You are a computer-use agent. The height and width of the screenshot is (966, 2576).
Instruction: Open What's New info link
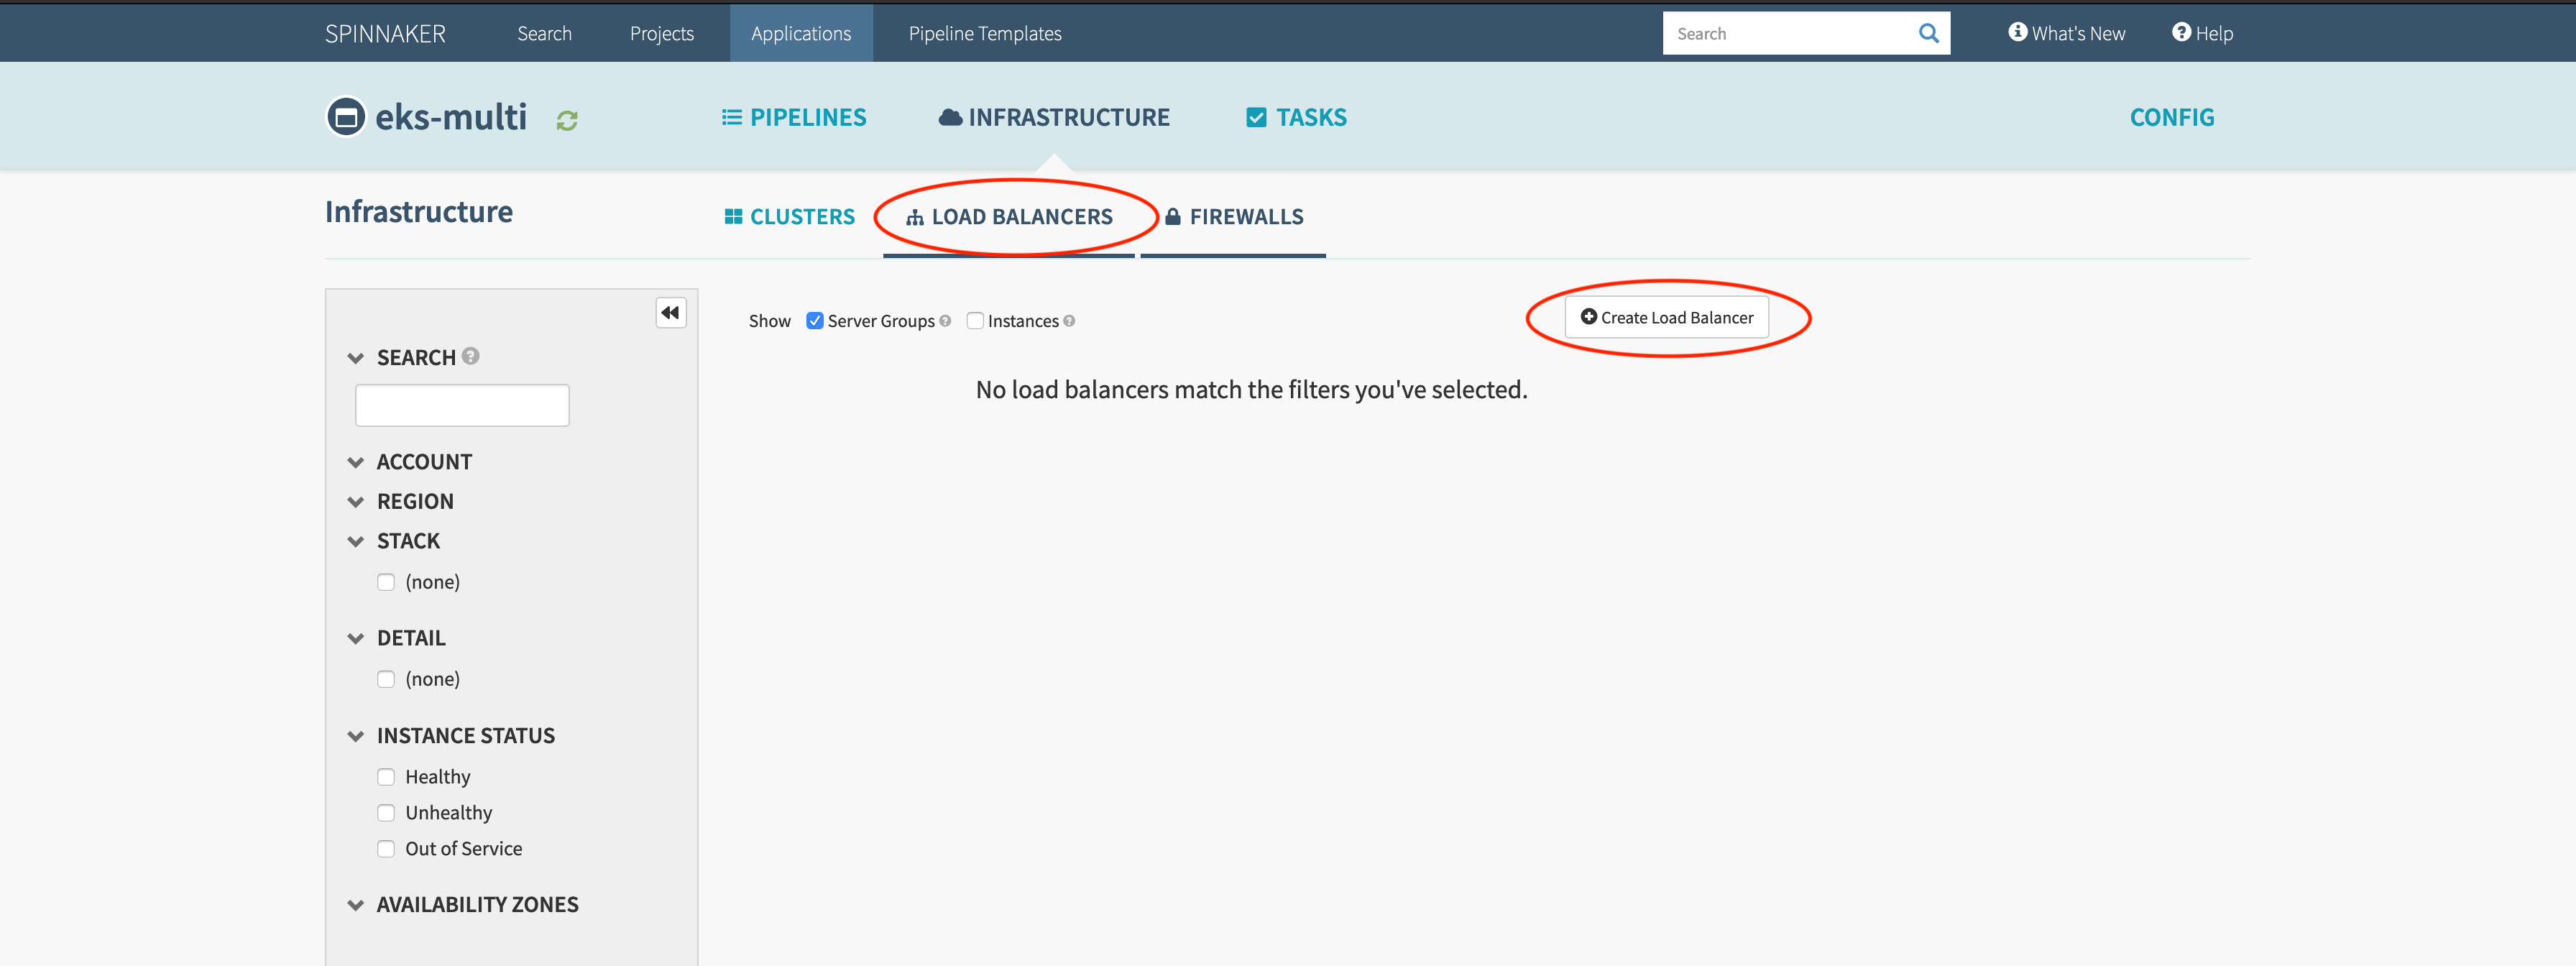pos(2066,33)
